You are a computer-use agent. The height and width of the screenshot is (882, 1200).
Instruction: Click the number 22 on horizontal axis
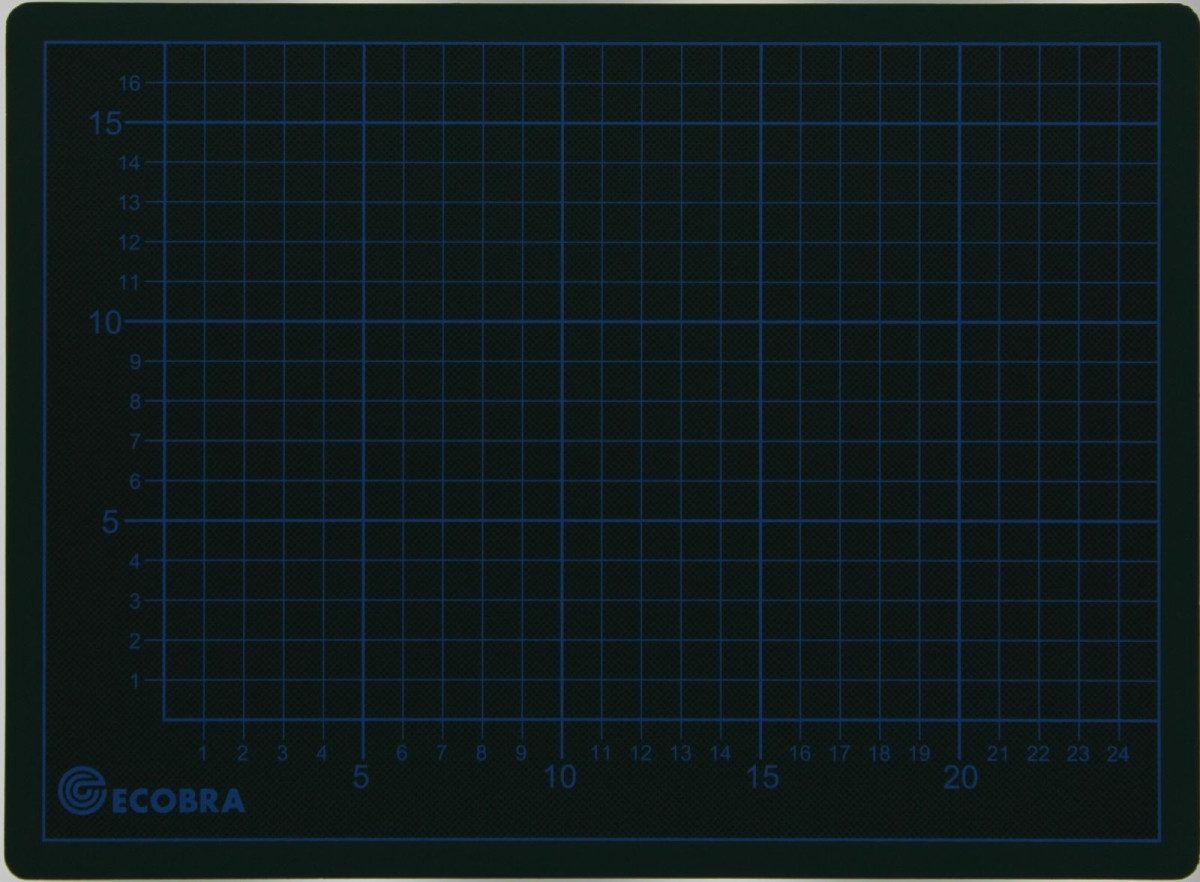click(x=1039, y=753)
